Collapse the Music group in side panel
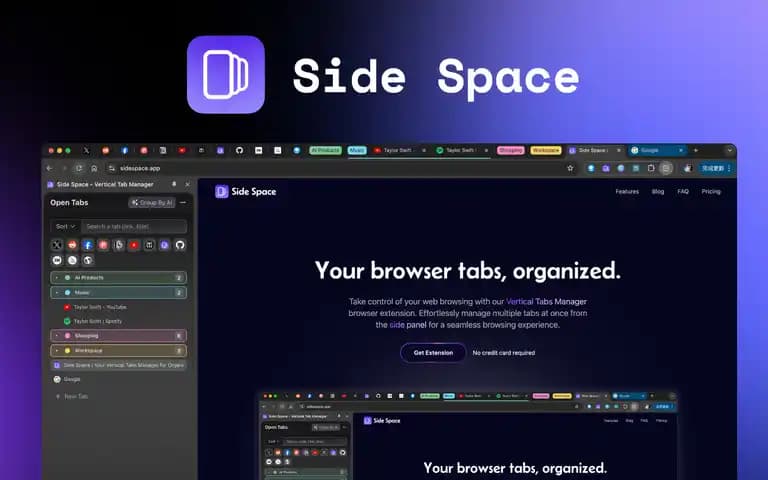This screenshot has width=768, height=480. coord(118,292)
